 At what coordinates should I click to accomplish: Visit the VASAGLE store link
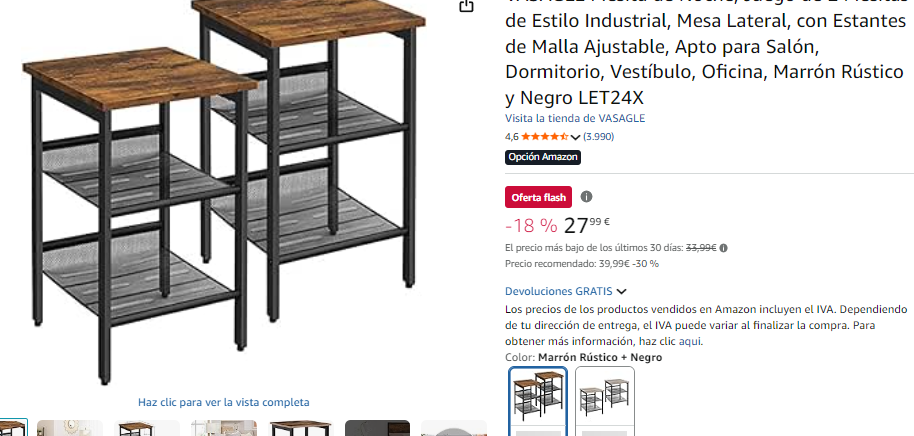point(575,118)
